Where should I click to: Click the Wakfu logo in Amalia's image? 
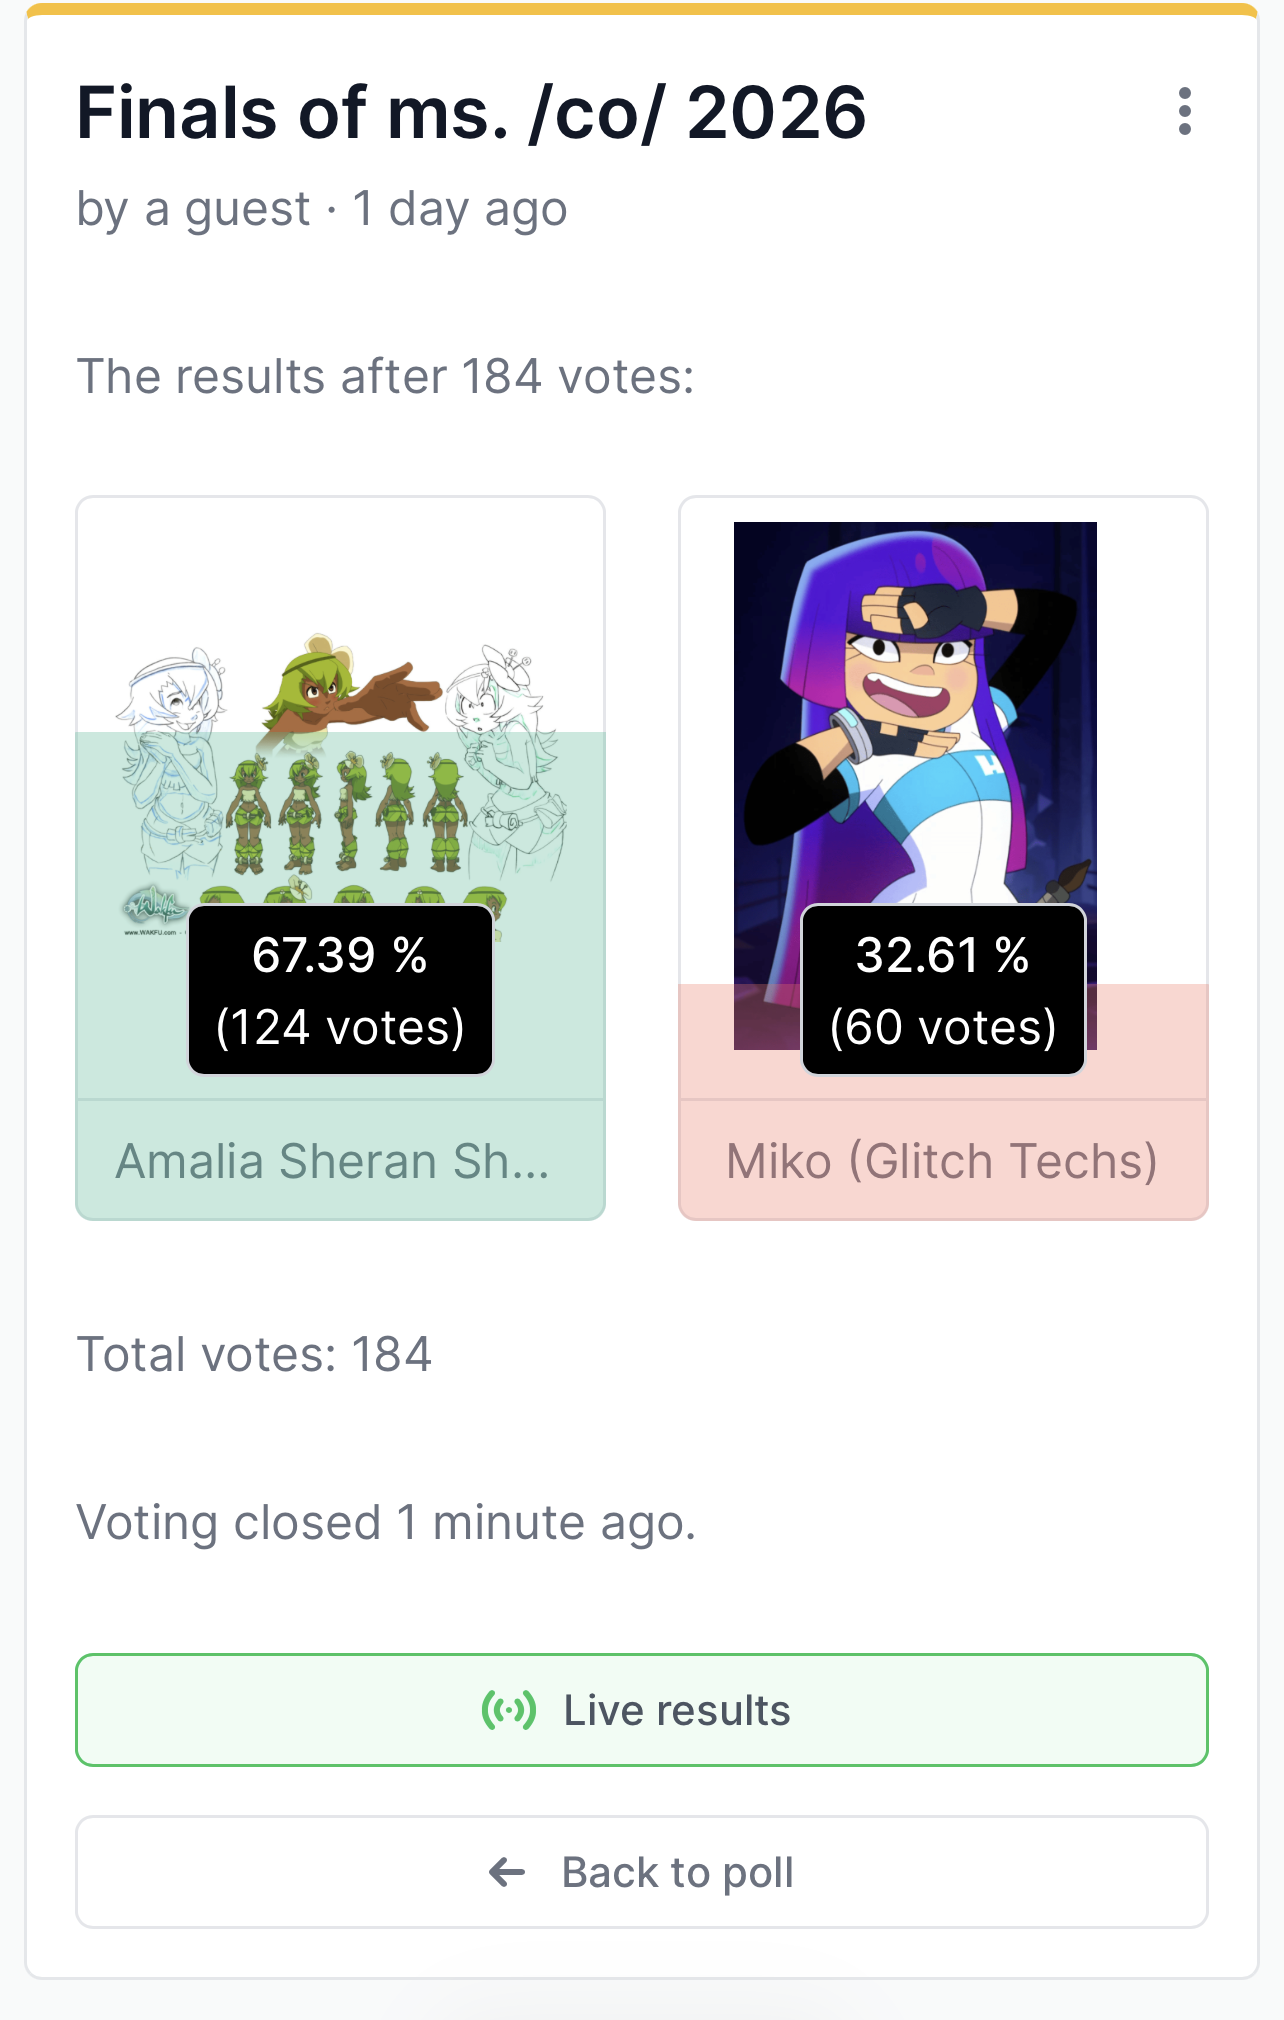(x=154, y=910)
